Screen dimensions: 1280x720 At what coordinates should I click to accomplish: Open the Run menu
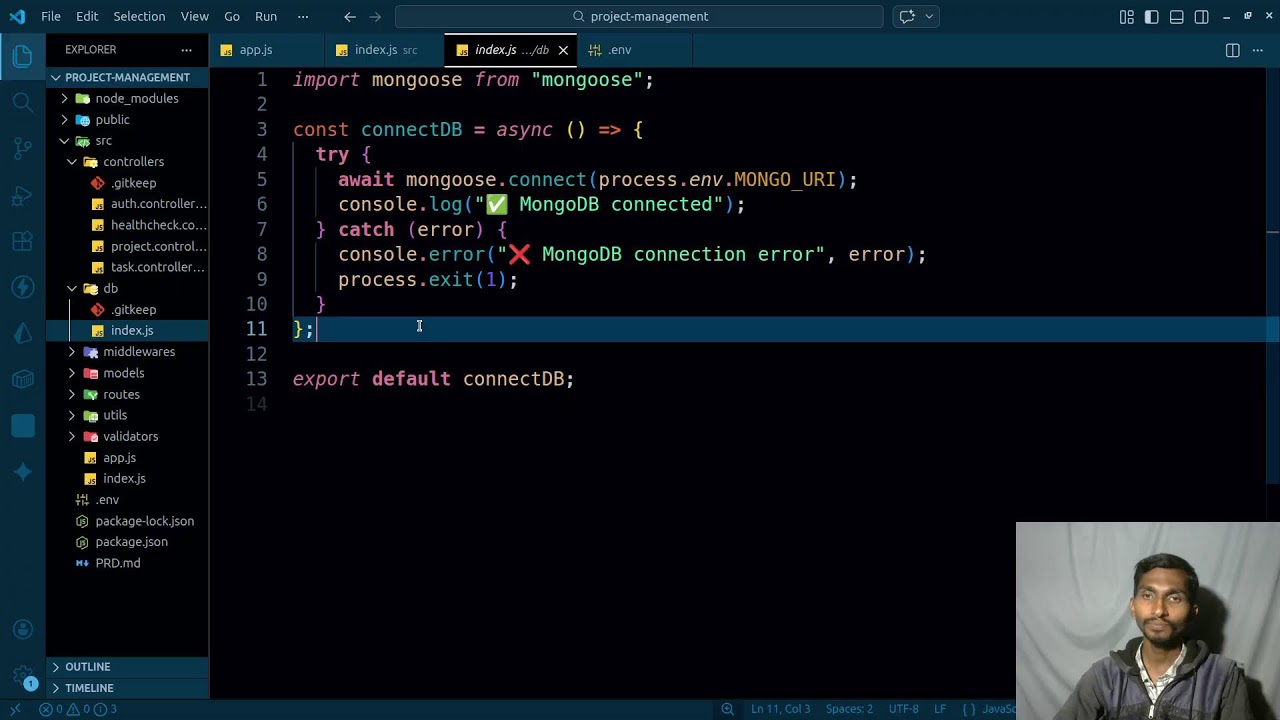266,16
